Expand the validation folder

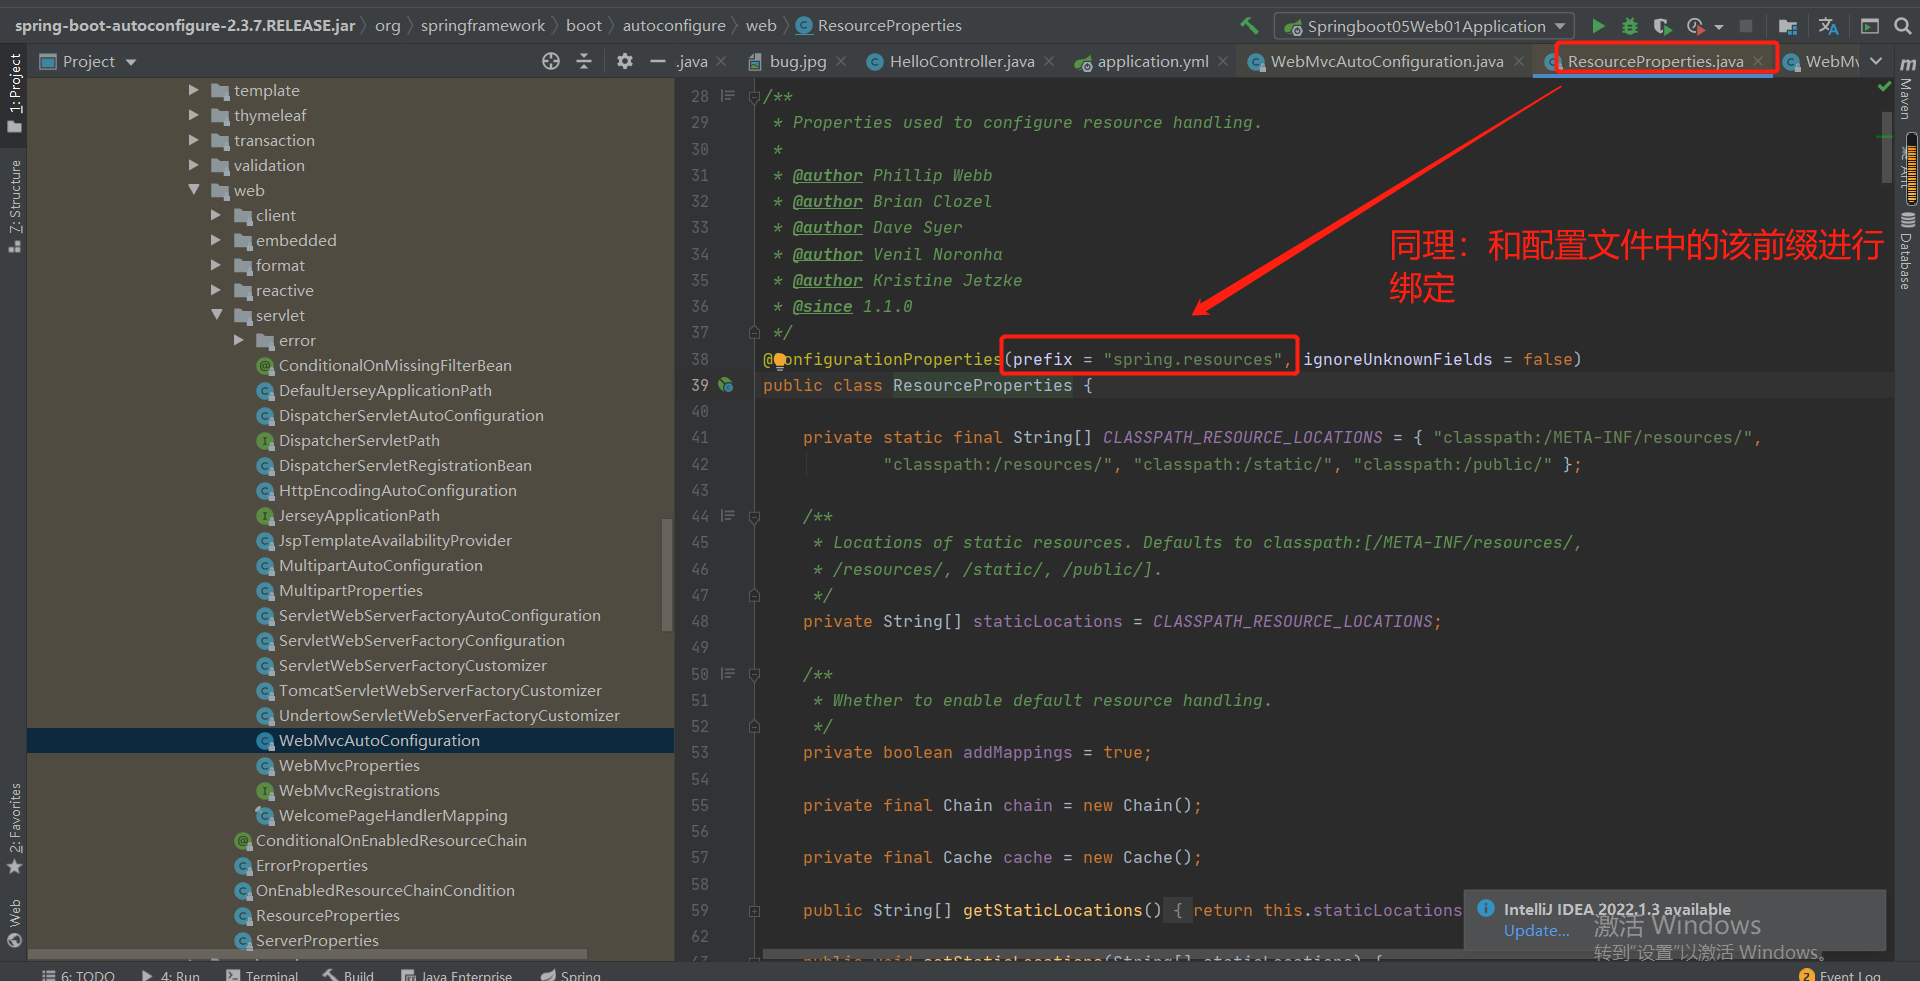click(x=194, y=165)
